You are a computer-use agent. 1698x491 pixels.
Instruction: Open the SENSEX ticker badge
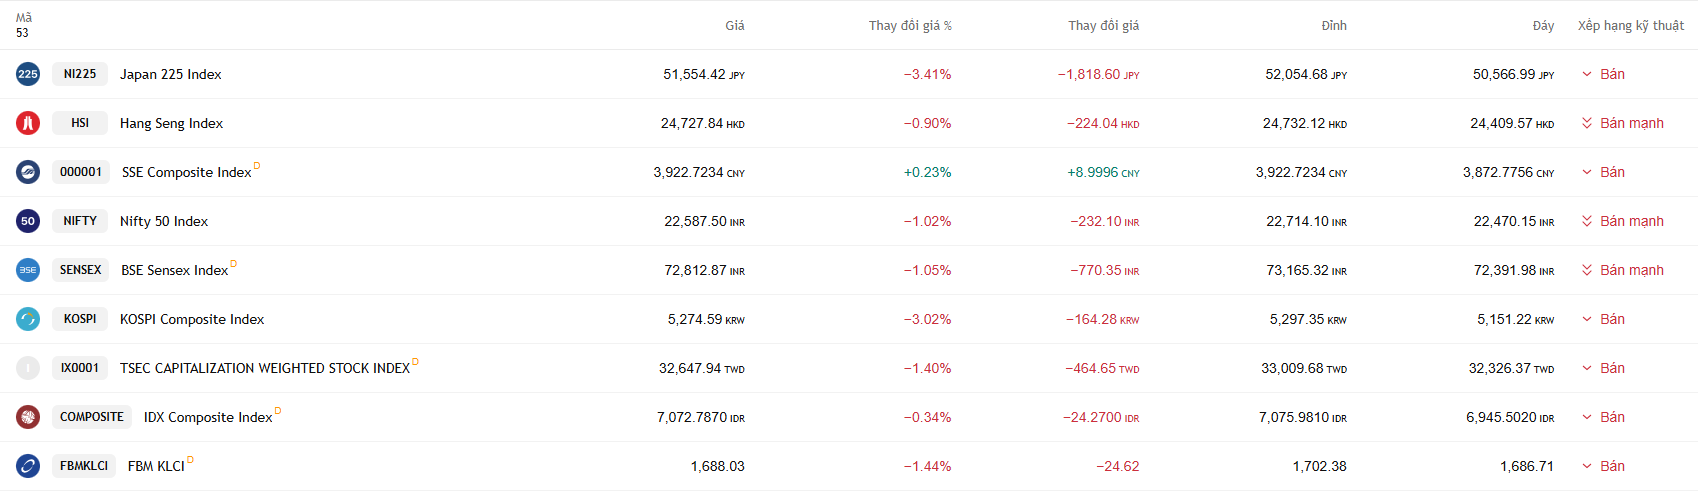coord(80,270)
